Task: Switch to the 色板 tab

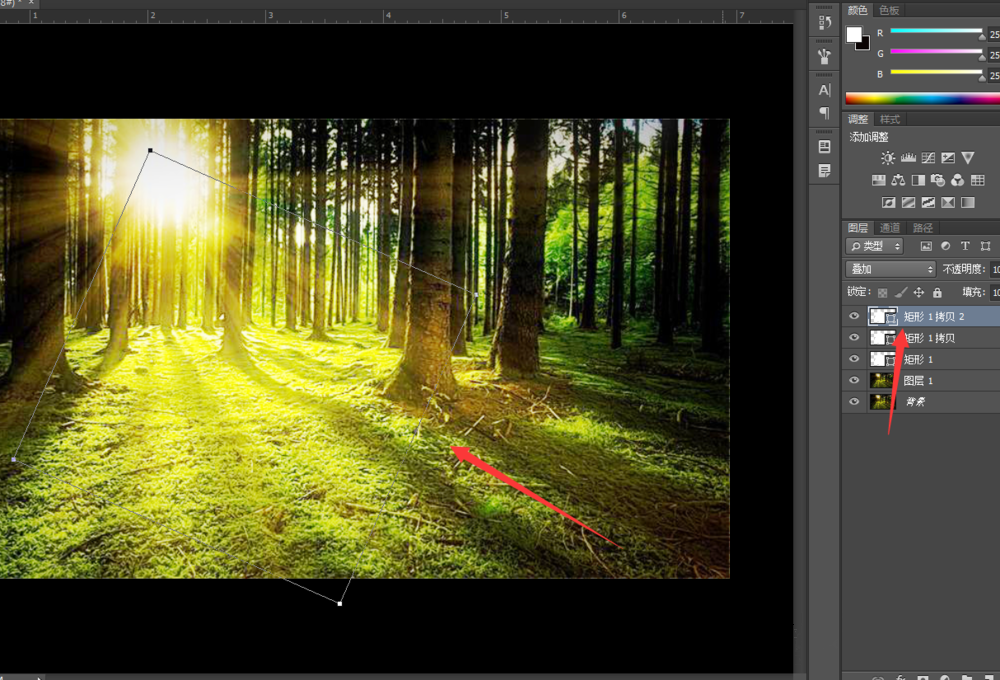Action: click(x=889, y=10)
